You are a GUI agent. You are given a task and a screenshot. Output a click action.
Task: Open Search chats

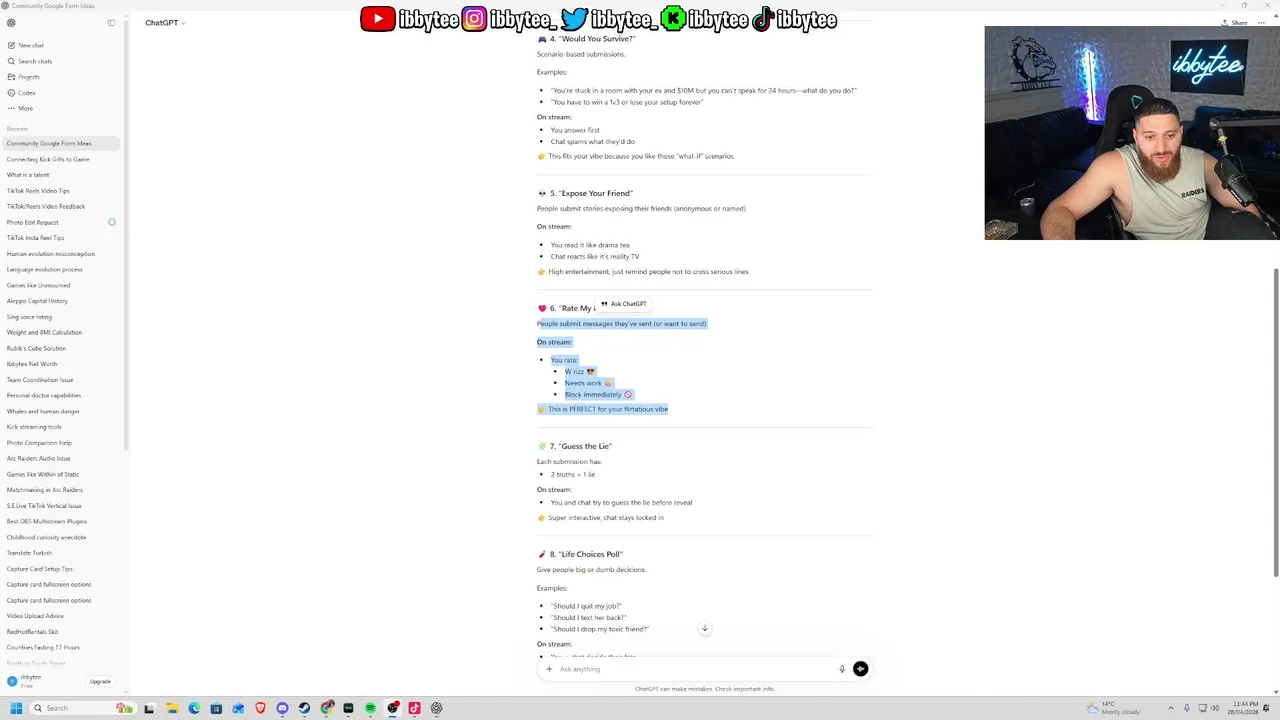(x=29, y=61)
